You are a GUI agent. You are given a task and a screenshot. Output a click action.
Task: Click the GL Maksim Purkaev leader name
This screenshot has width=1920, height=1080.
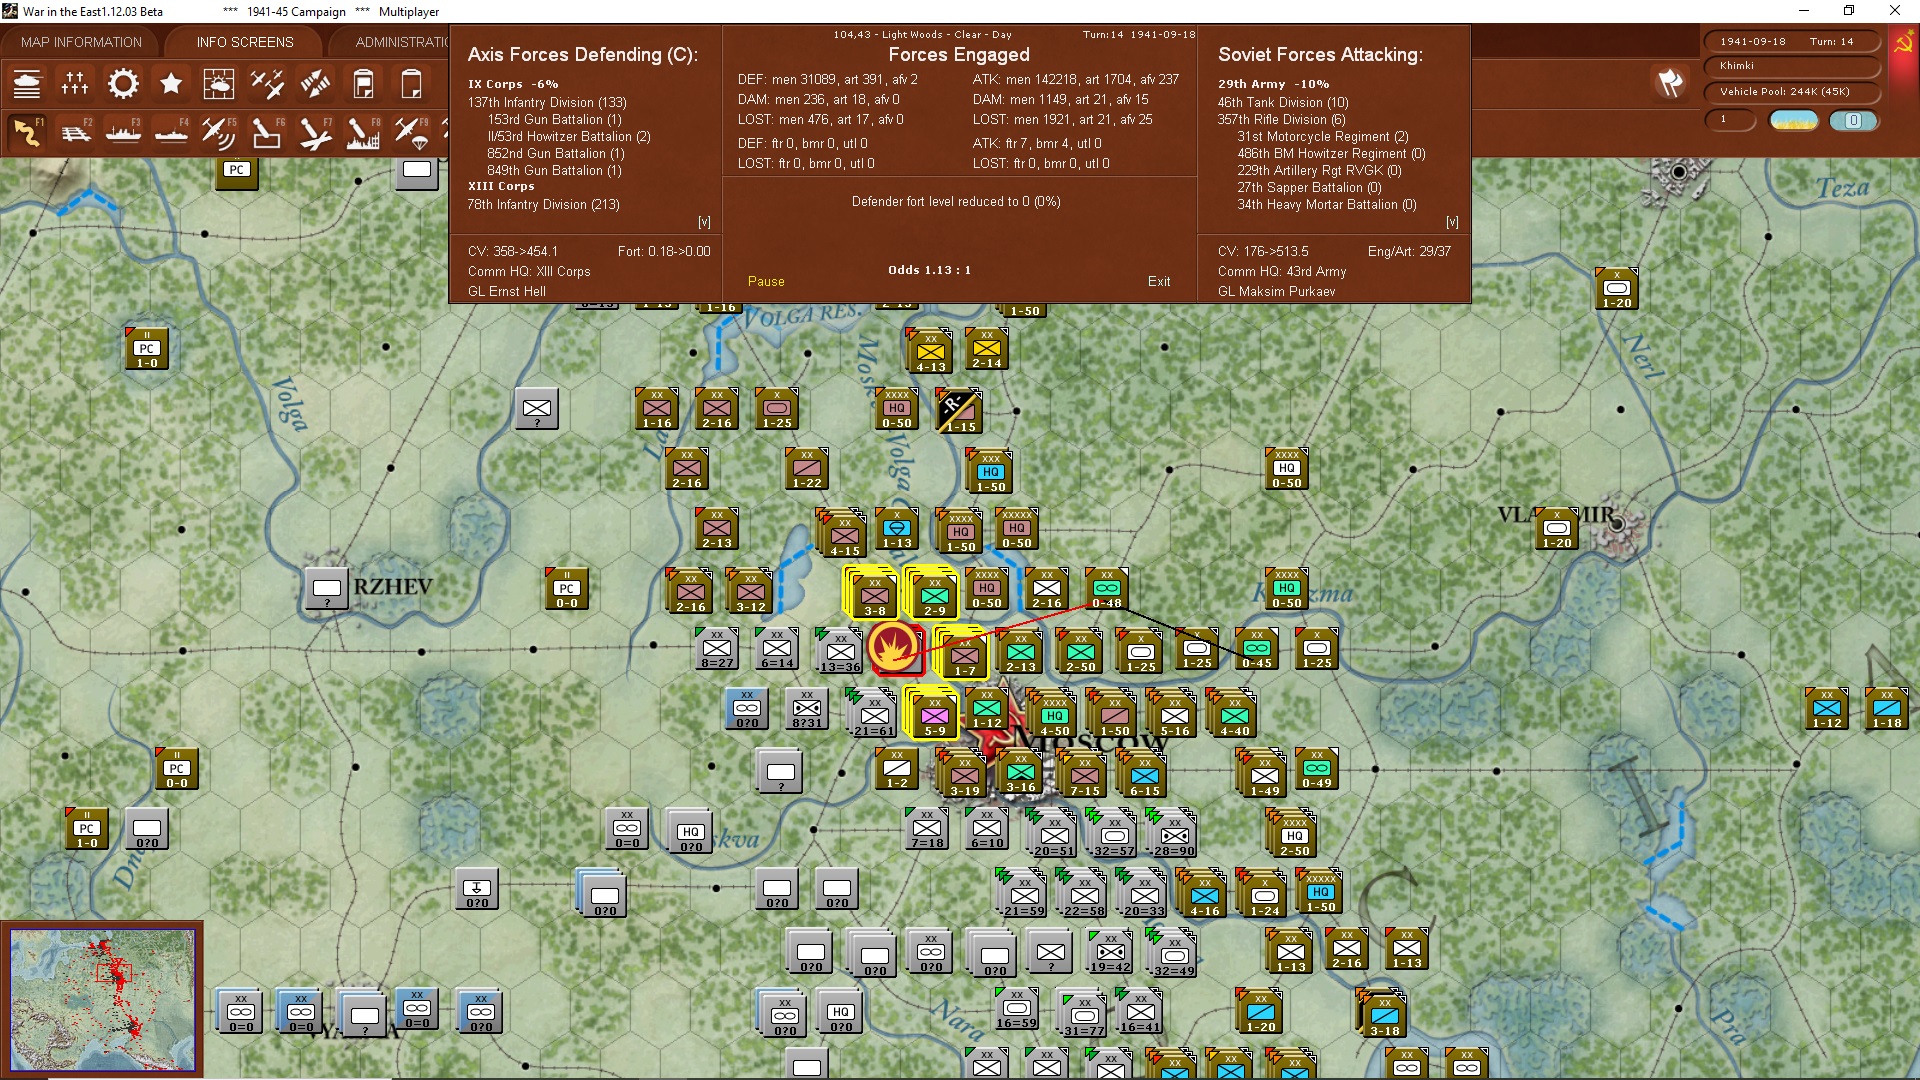(x=1277, y=291)
